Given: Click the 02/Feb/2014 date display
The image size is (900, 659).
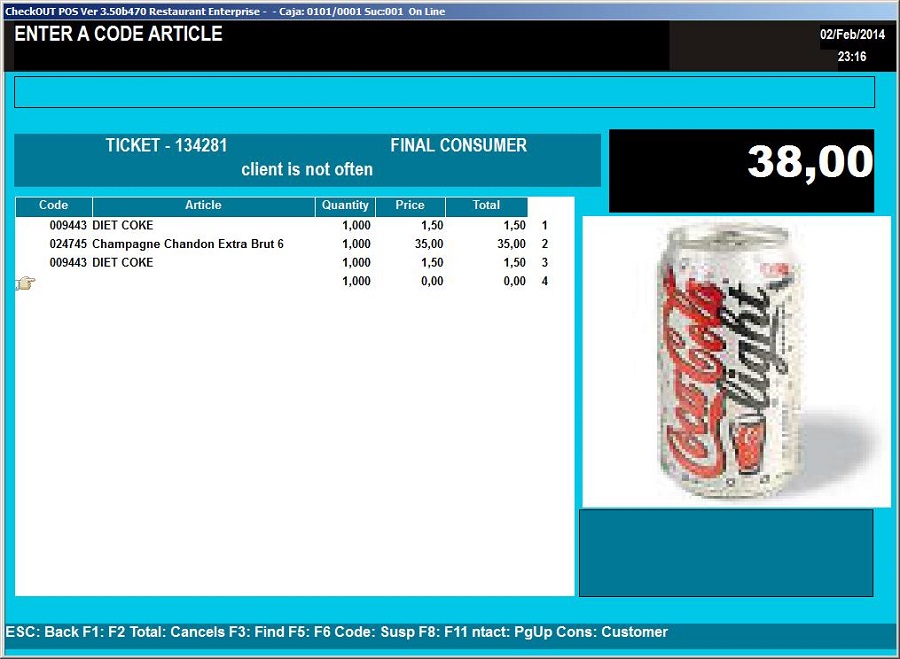Looking at the screenshot, I should click(x=852, y=35).
